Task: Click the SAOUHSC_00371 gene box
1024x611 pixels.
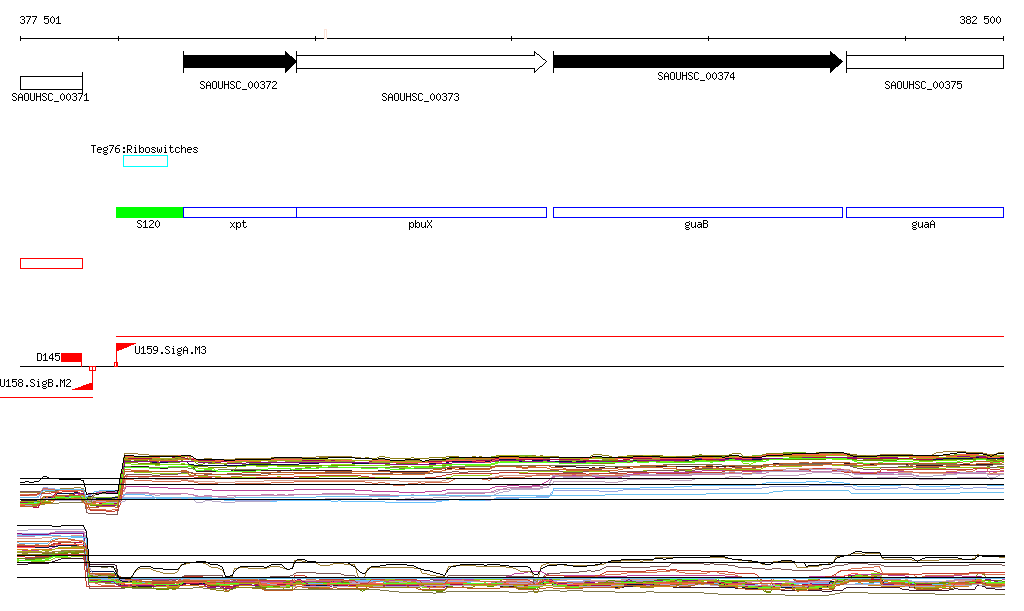Action: point(51,82)
